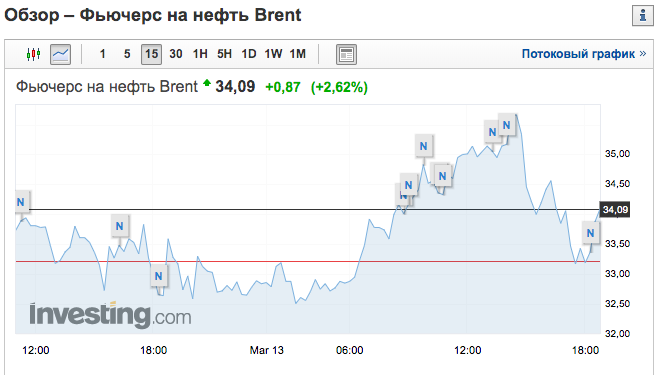Open news marker N at 12:00 start
659x375 pixels.
coord(21,202)
